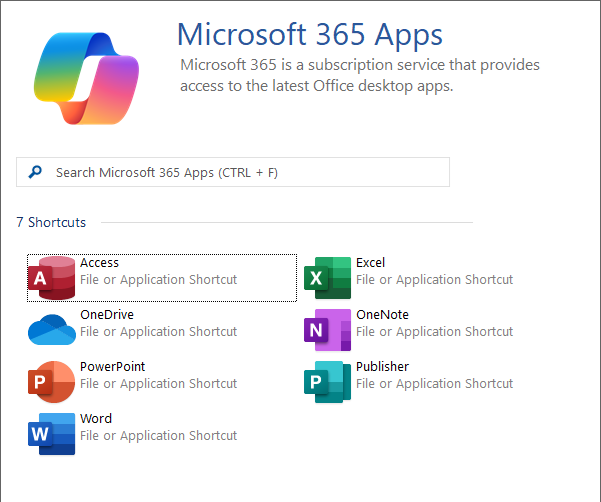The image size is (601, 502).
Task: Click the Microsoft 365 subscription description text
Action: pyautogui.click(x=359, y=75)
